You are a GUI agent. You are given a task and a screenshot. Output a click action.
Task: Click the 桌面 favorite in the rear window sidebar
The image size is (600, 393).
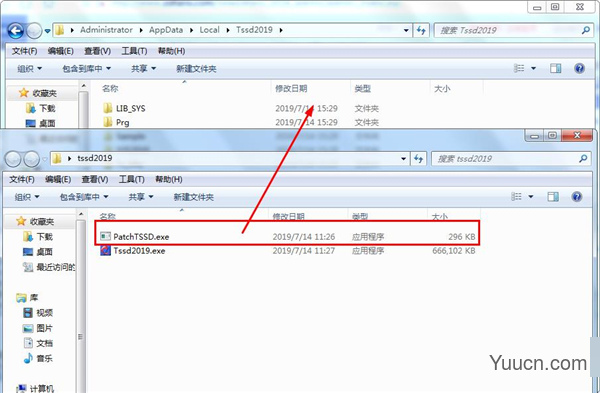(40, 123)
